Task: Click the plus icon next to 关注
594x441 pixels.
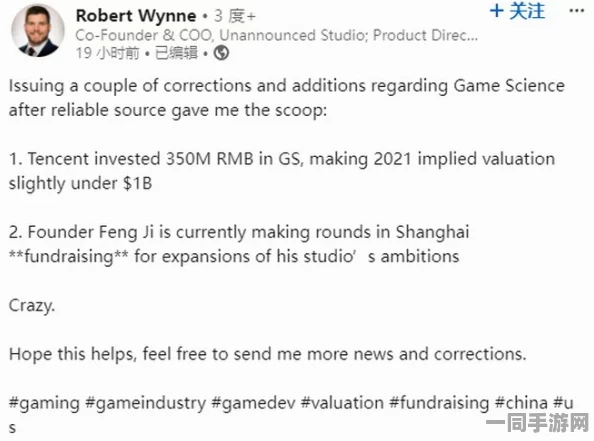Action: 497,11
